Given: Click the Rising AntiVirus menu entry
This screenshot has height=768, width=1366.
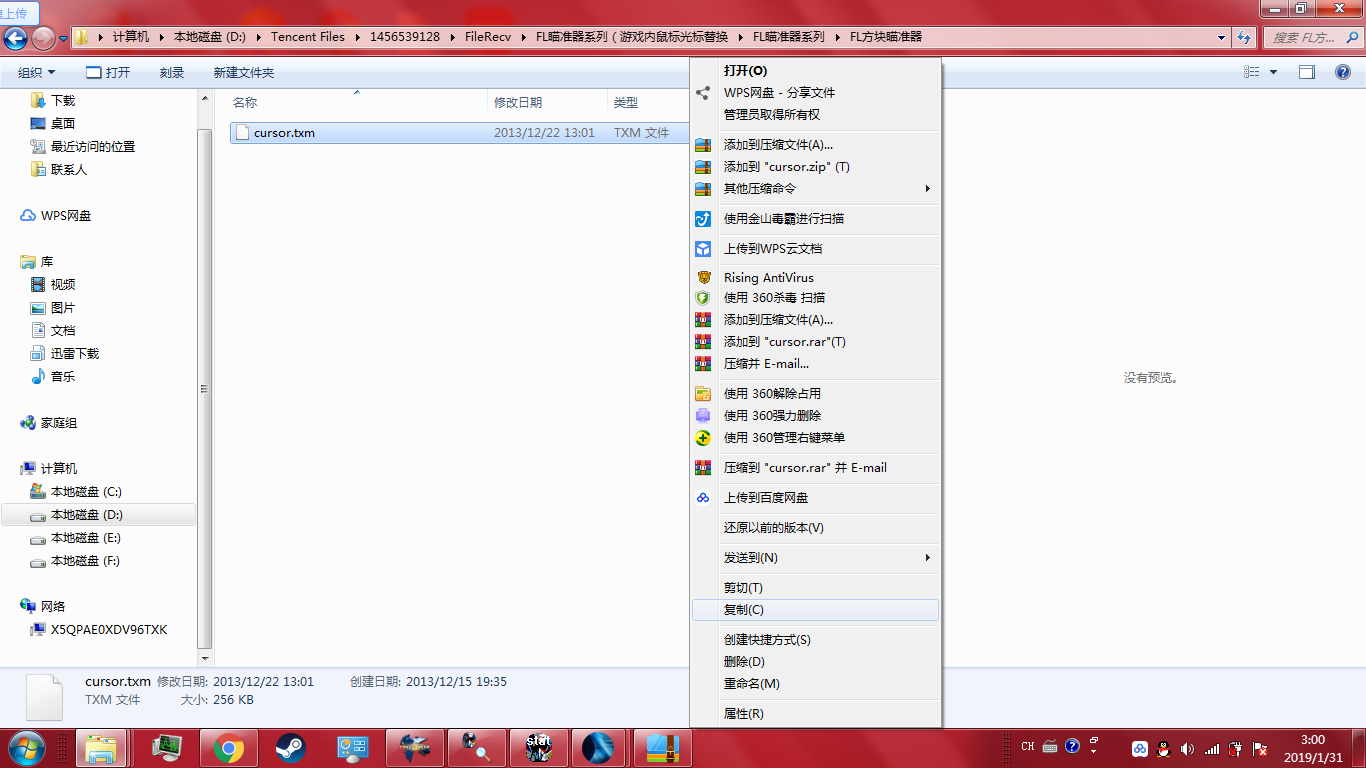Looking at the screenshot, I should tap(816, 278).
